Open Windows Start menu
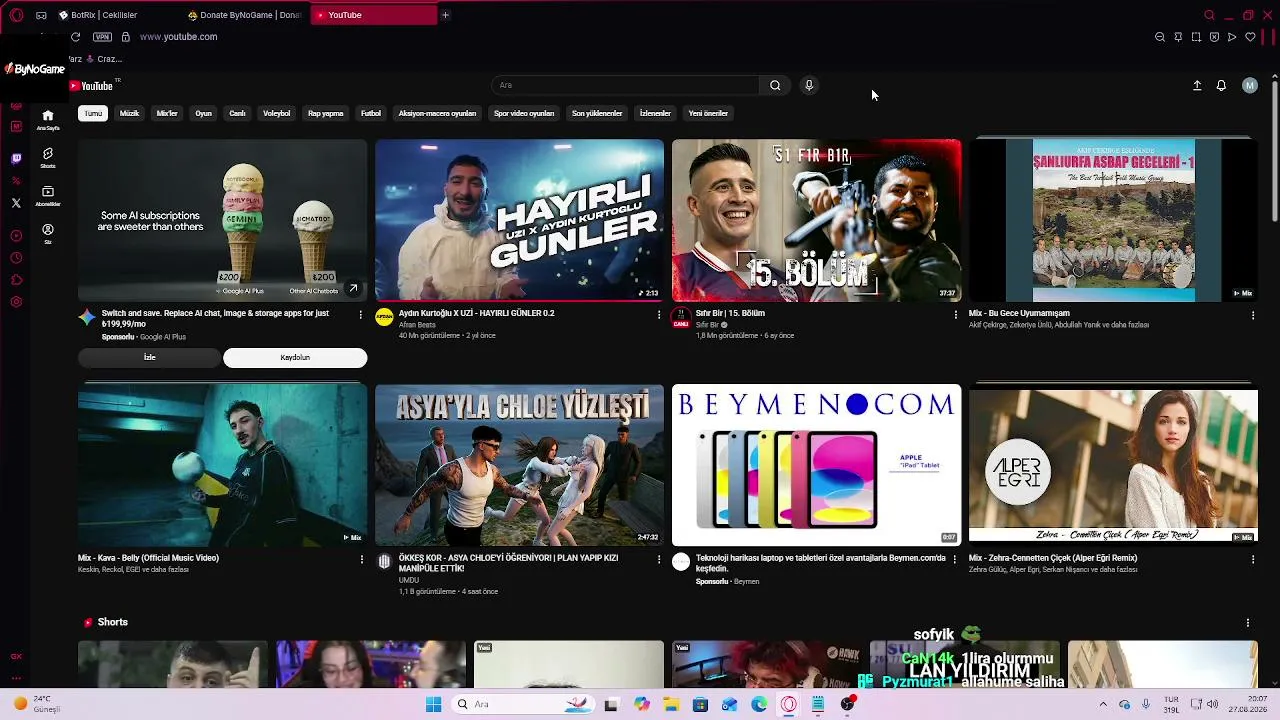This screenshot has height=720, width=1280. pos(433,704)
